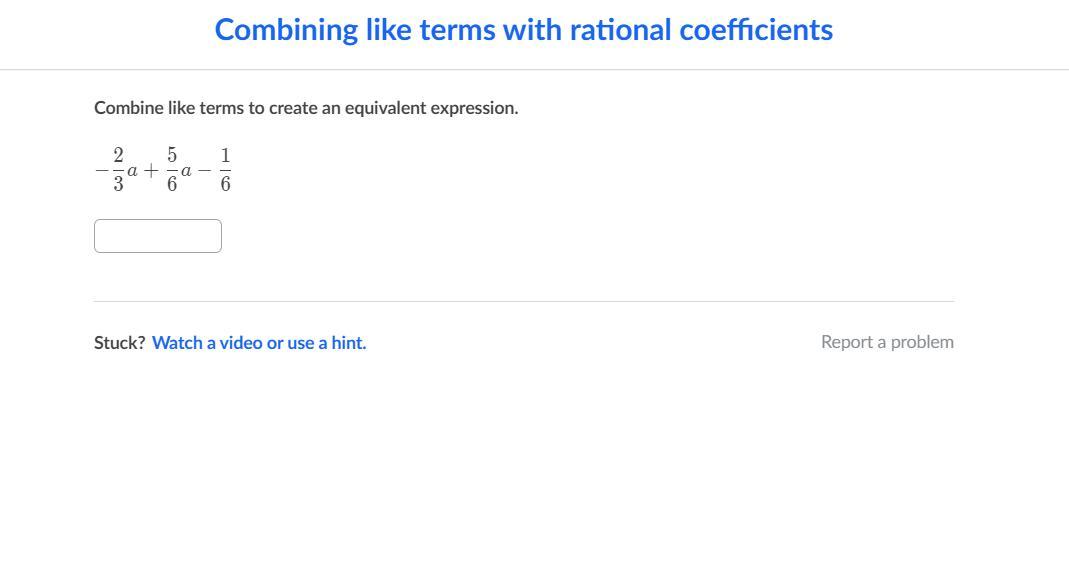
Task: Click the first variable a after two-thirds
Action: coord(133,171)
